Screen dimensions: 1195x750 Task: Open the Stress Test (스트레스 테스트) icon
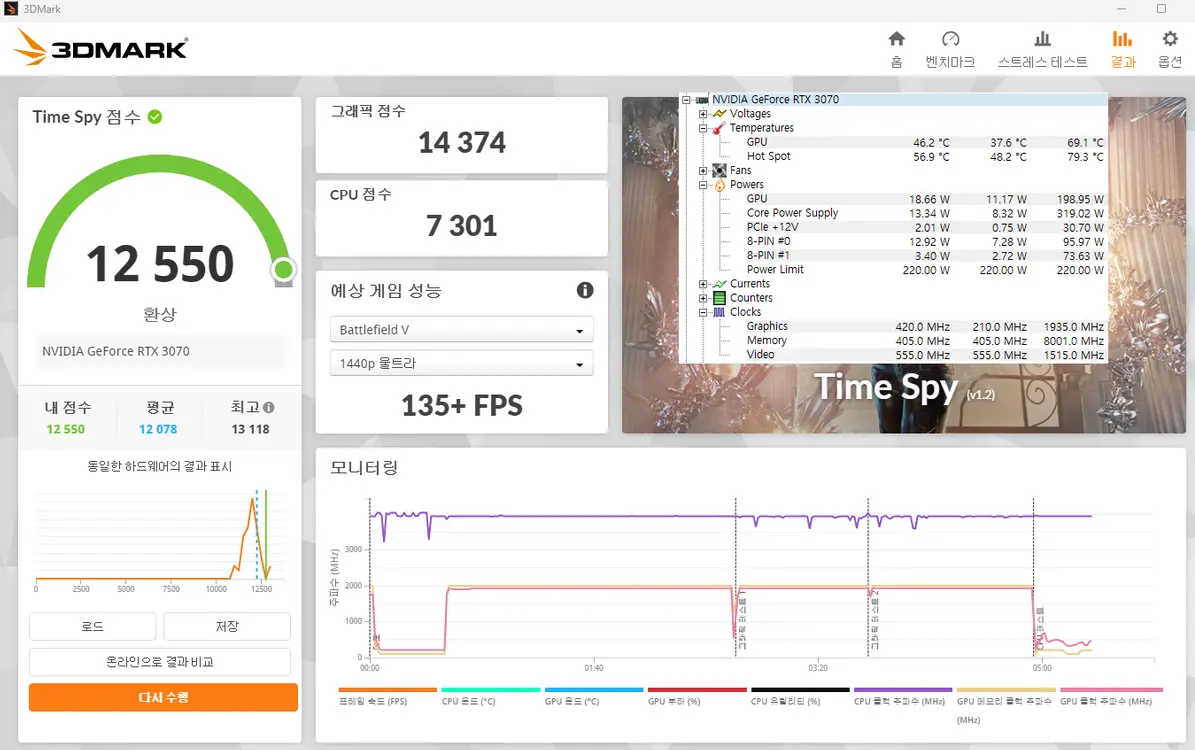click(x=1043, y=39)
